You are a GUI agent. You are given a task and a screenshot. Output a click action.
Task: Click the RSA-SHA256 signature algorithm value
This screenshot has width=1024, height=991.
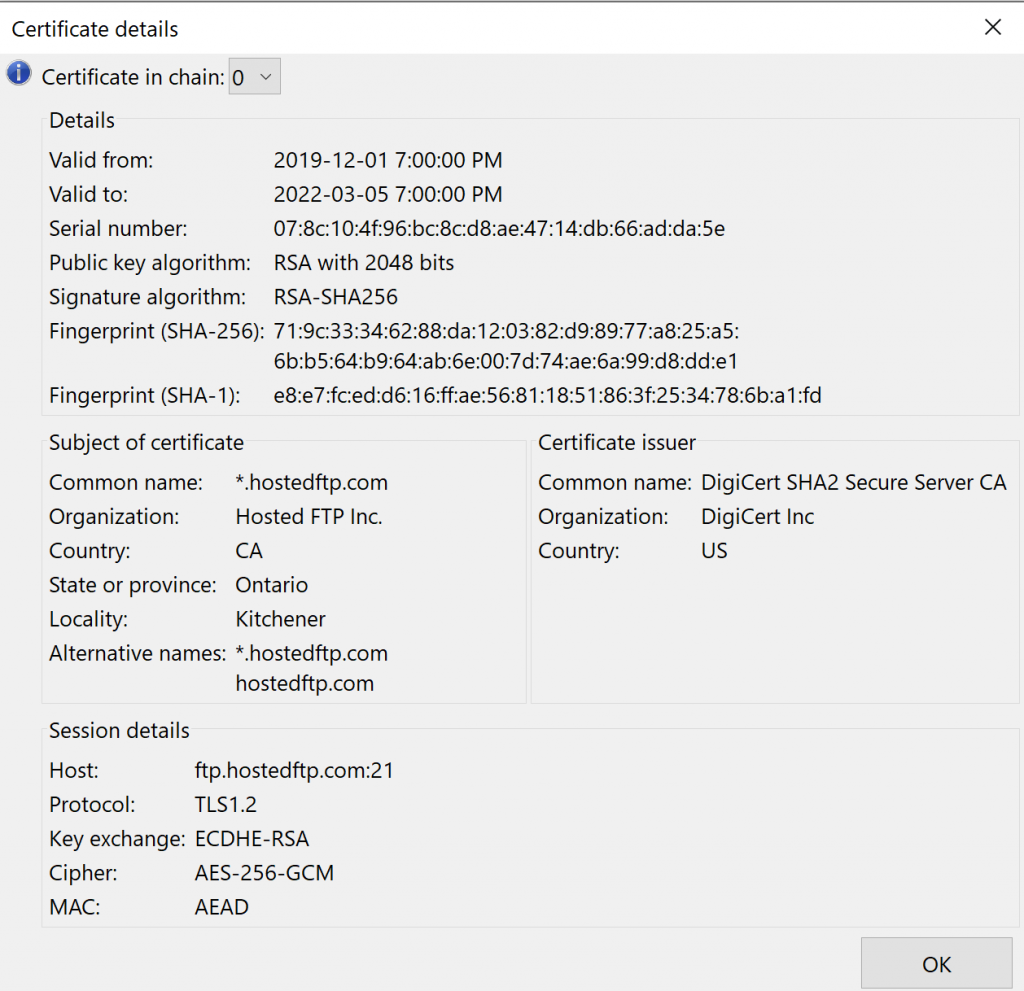(336, 297)
